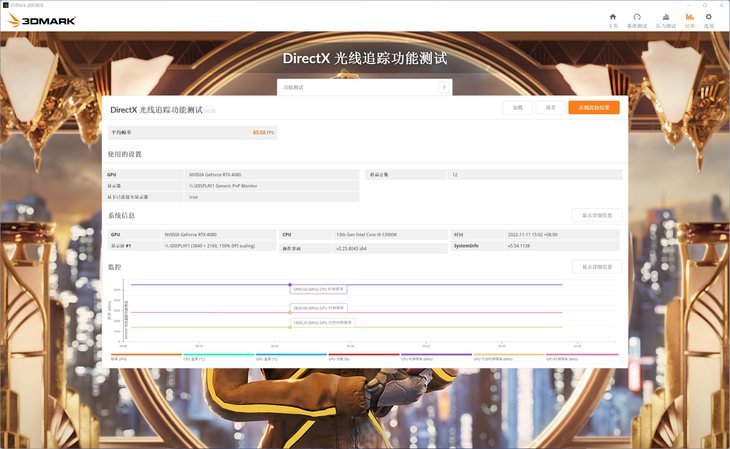Click the Load button beside Save

pyautogui.click(x=518, y=108)
